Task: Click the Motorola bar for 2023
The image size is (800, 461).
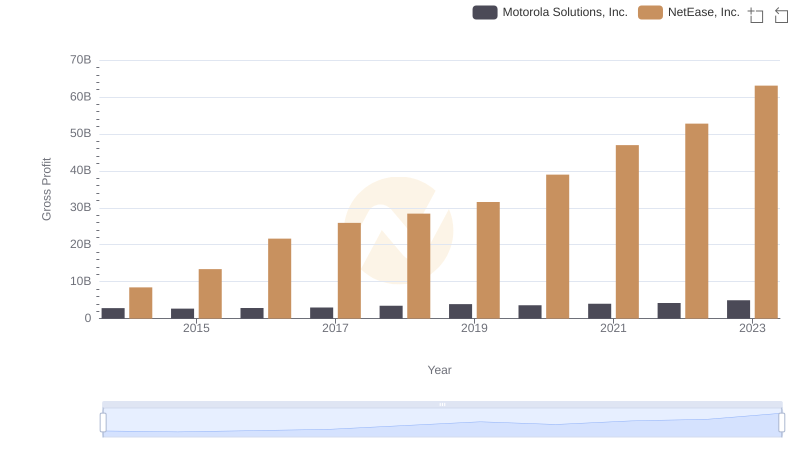Action: pyautogui.click(x=738, y=309)
